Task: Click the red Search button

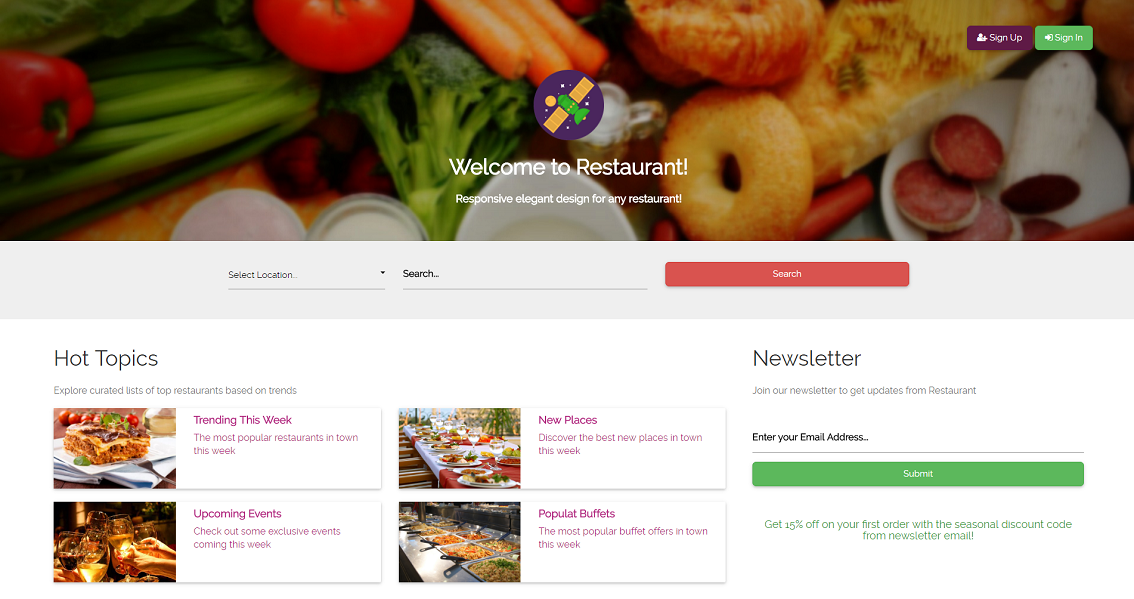Action: click(787, 274)
